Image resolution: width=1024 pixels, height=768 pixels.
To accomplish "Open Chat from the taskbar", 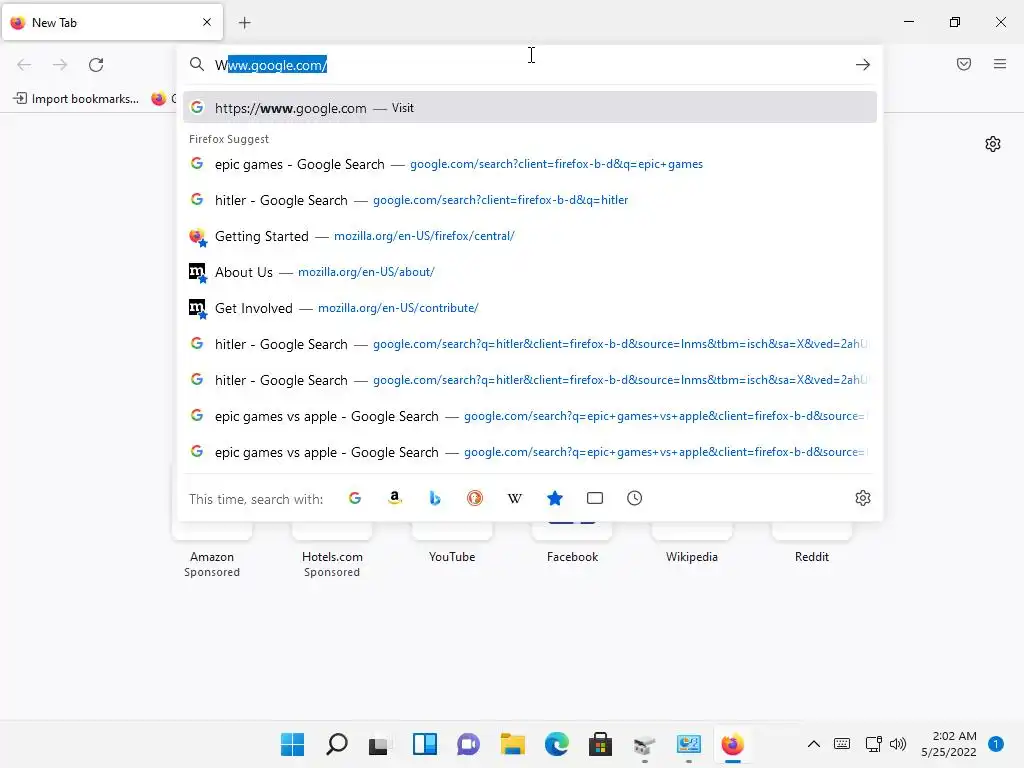I will [468, 744].
